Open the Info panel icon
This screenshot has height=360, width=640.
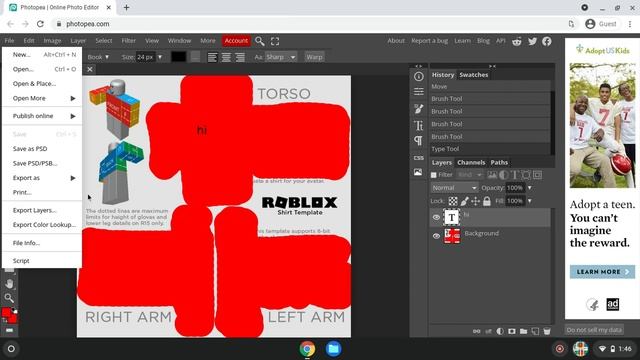pos(418,76)
